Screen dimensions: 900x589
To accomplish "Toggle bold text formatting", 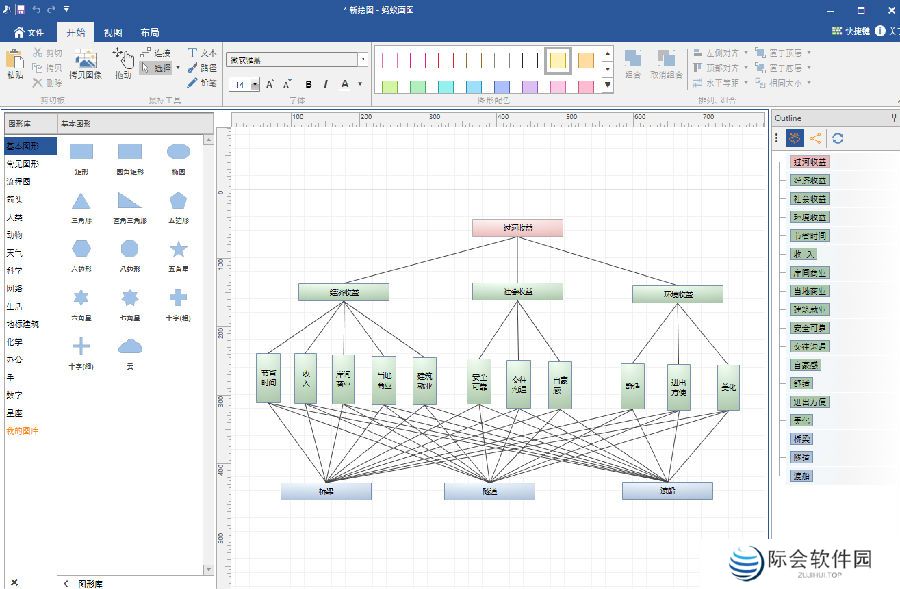I will [x=308, y=84].
